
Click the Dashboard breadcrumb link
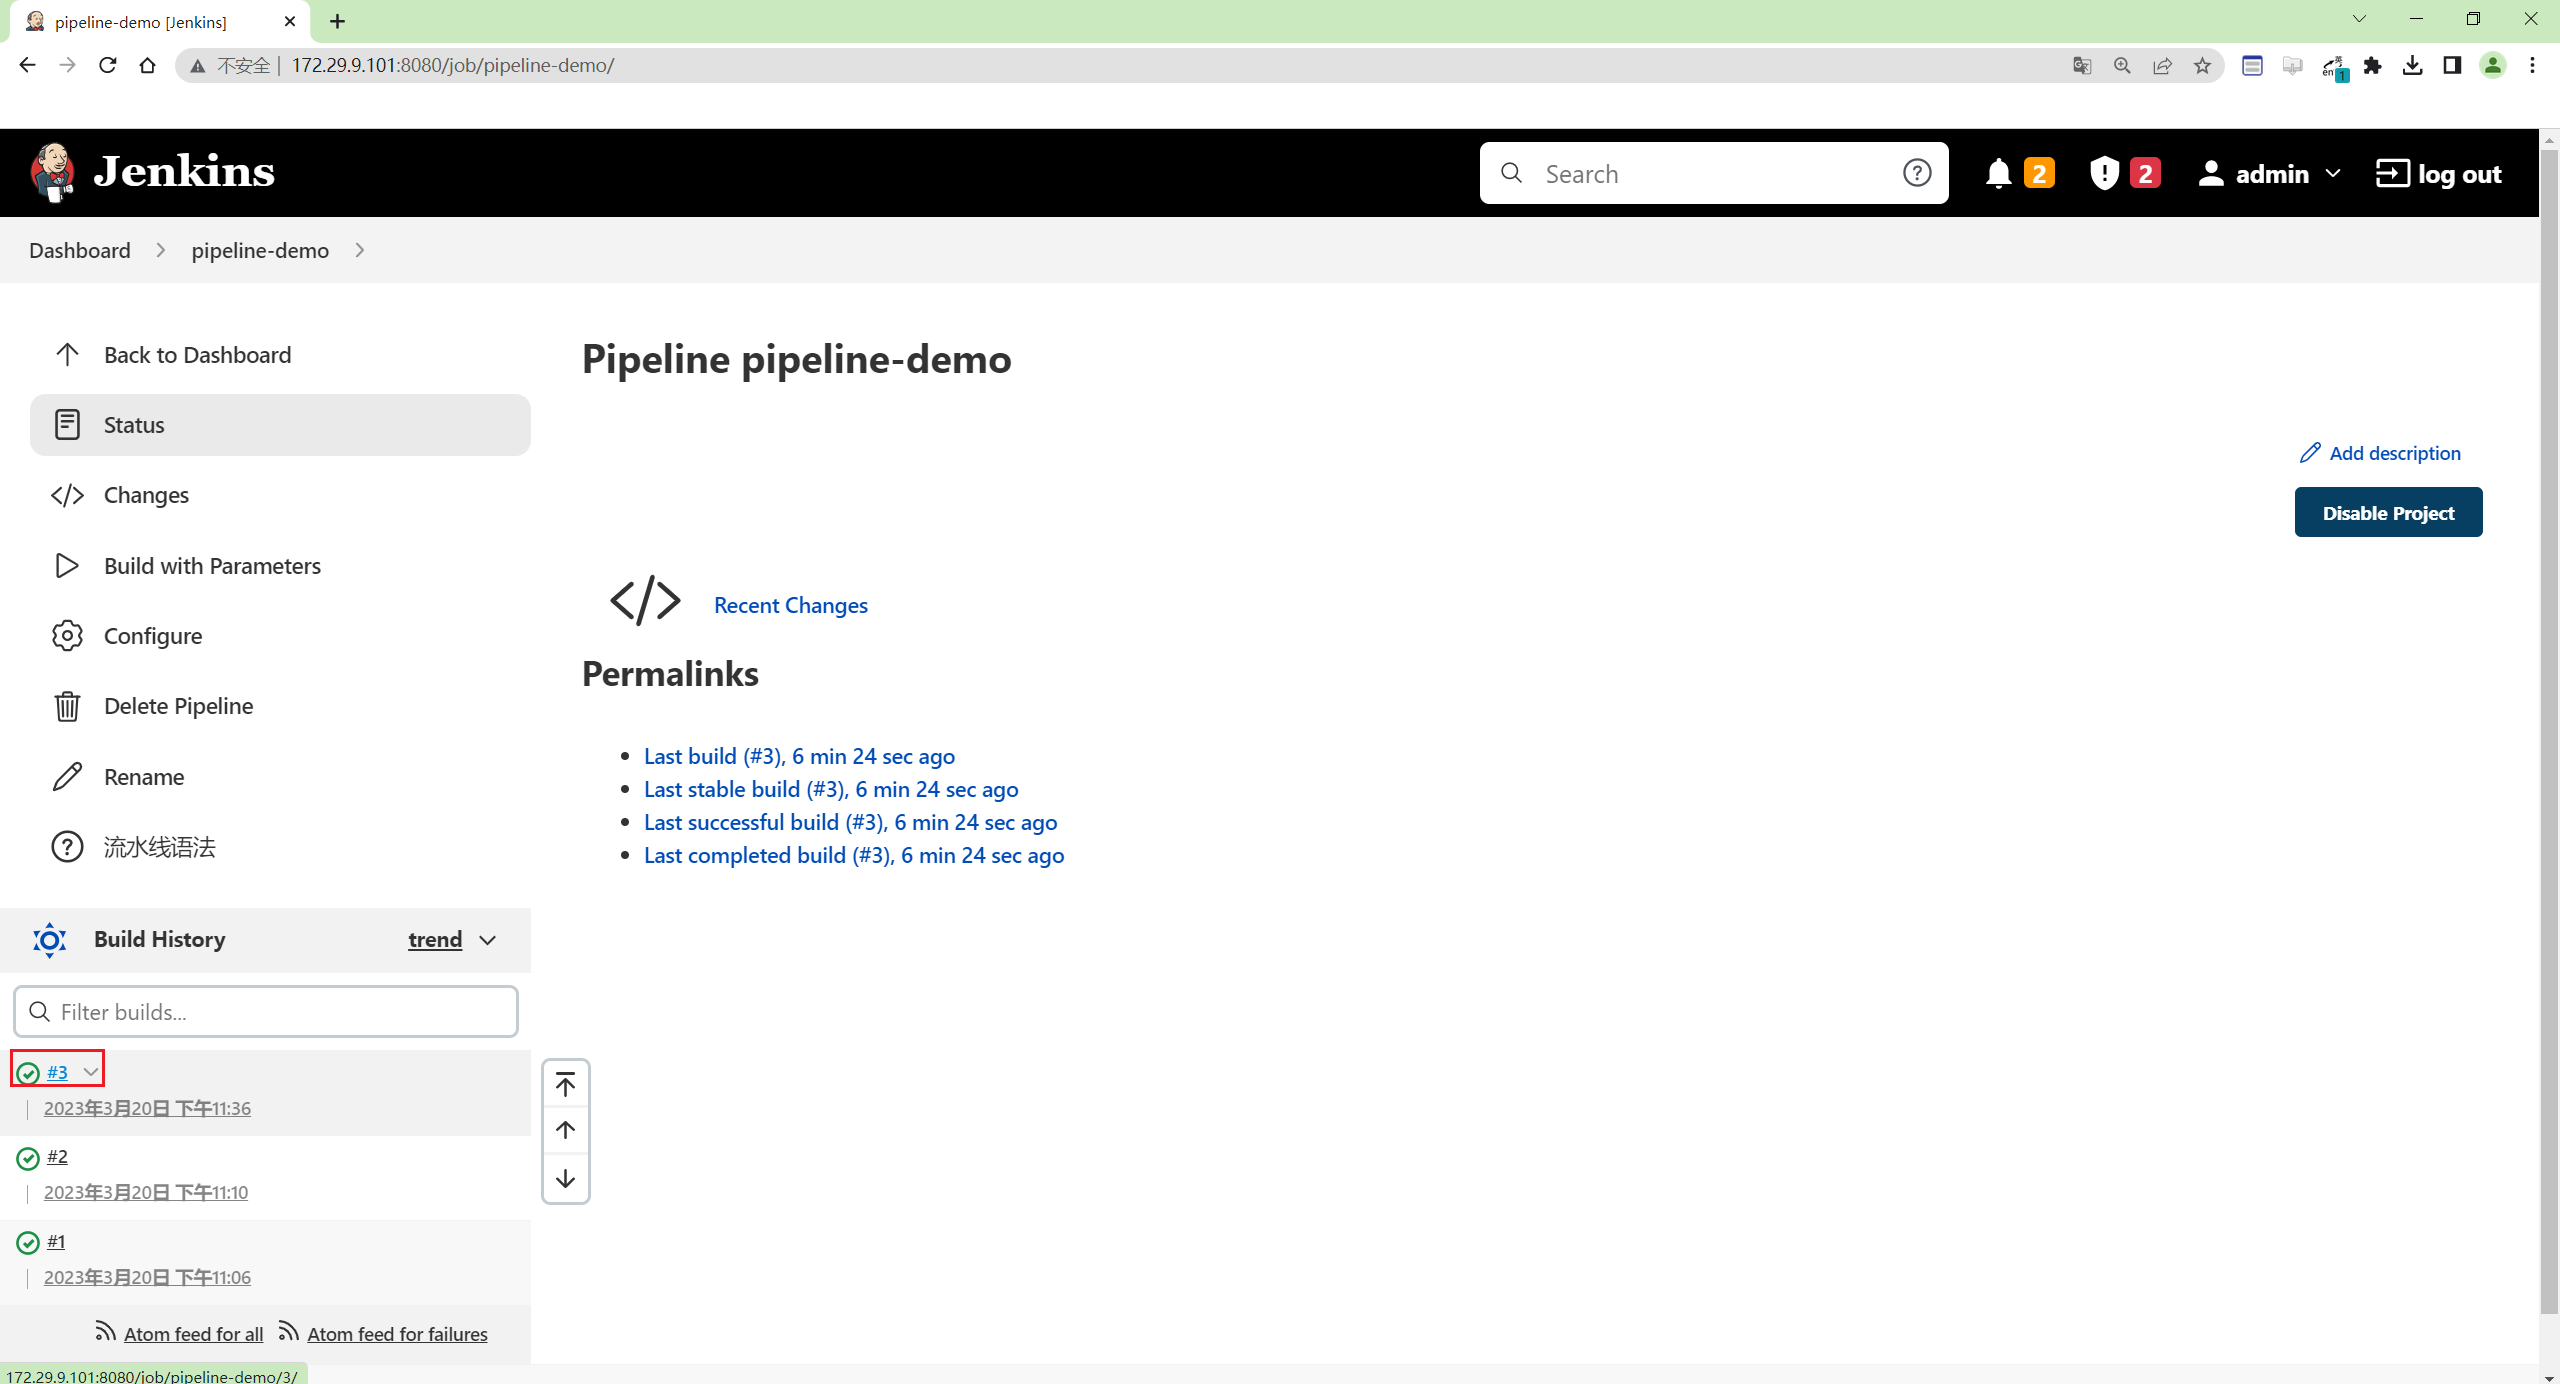point(80,250)
